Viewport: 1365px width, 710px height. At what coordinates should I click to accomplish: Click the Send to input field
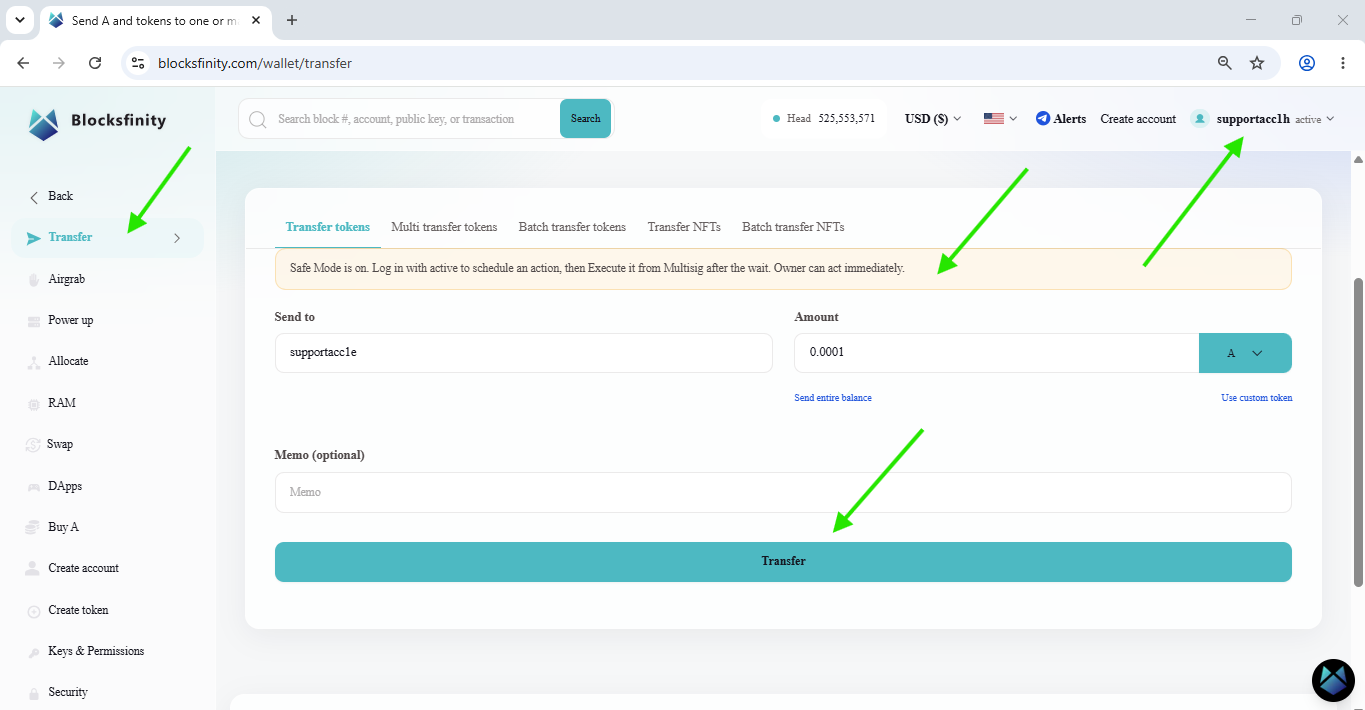tap(524, 353)
